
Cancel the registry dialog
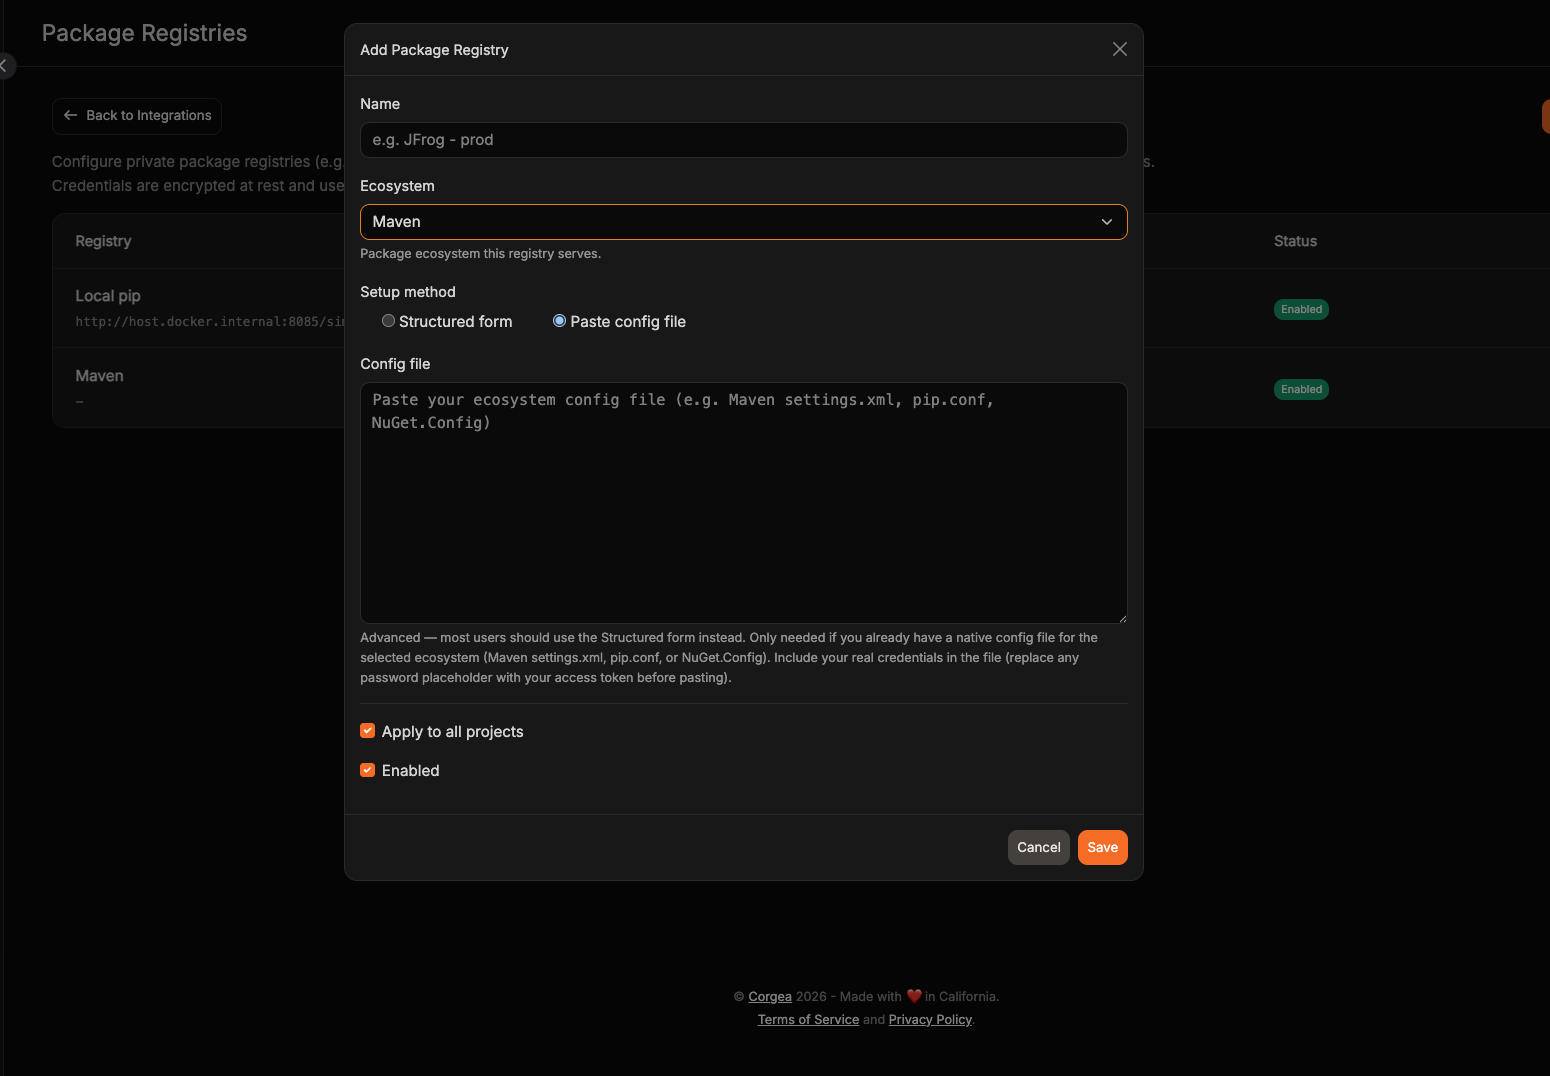tap(1038, 847)
